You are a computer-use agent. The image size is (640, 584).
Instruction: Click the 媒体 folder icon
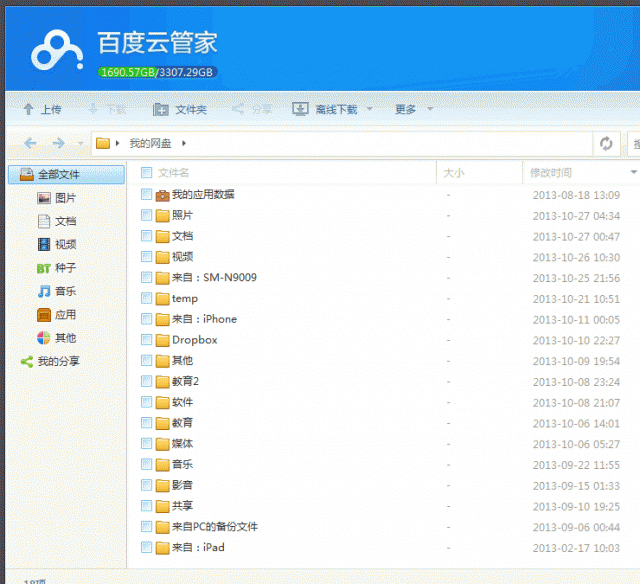[x=162, y=444]
